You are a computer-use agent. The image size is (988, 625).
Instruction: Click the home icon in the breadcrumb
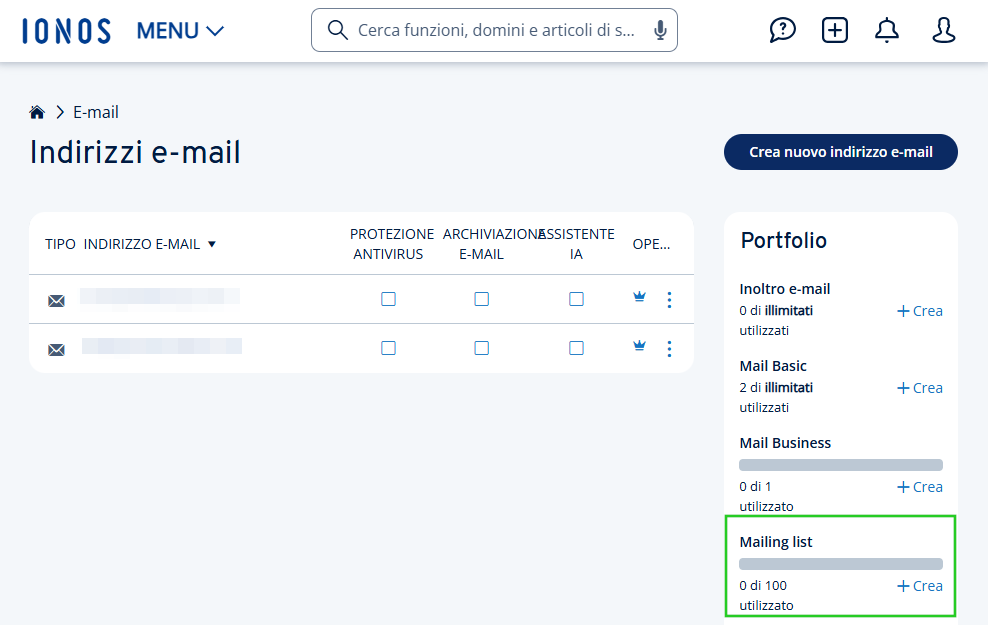point(37,111)
